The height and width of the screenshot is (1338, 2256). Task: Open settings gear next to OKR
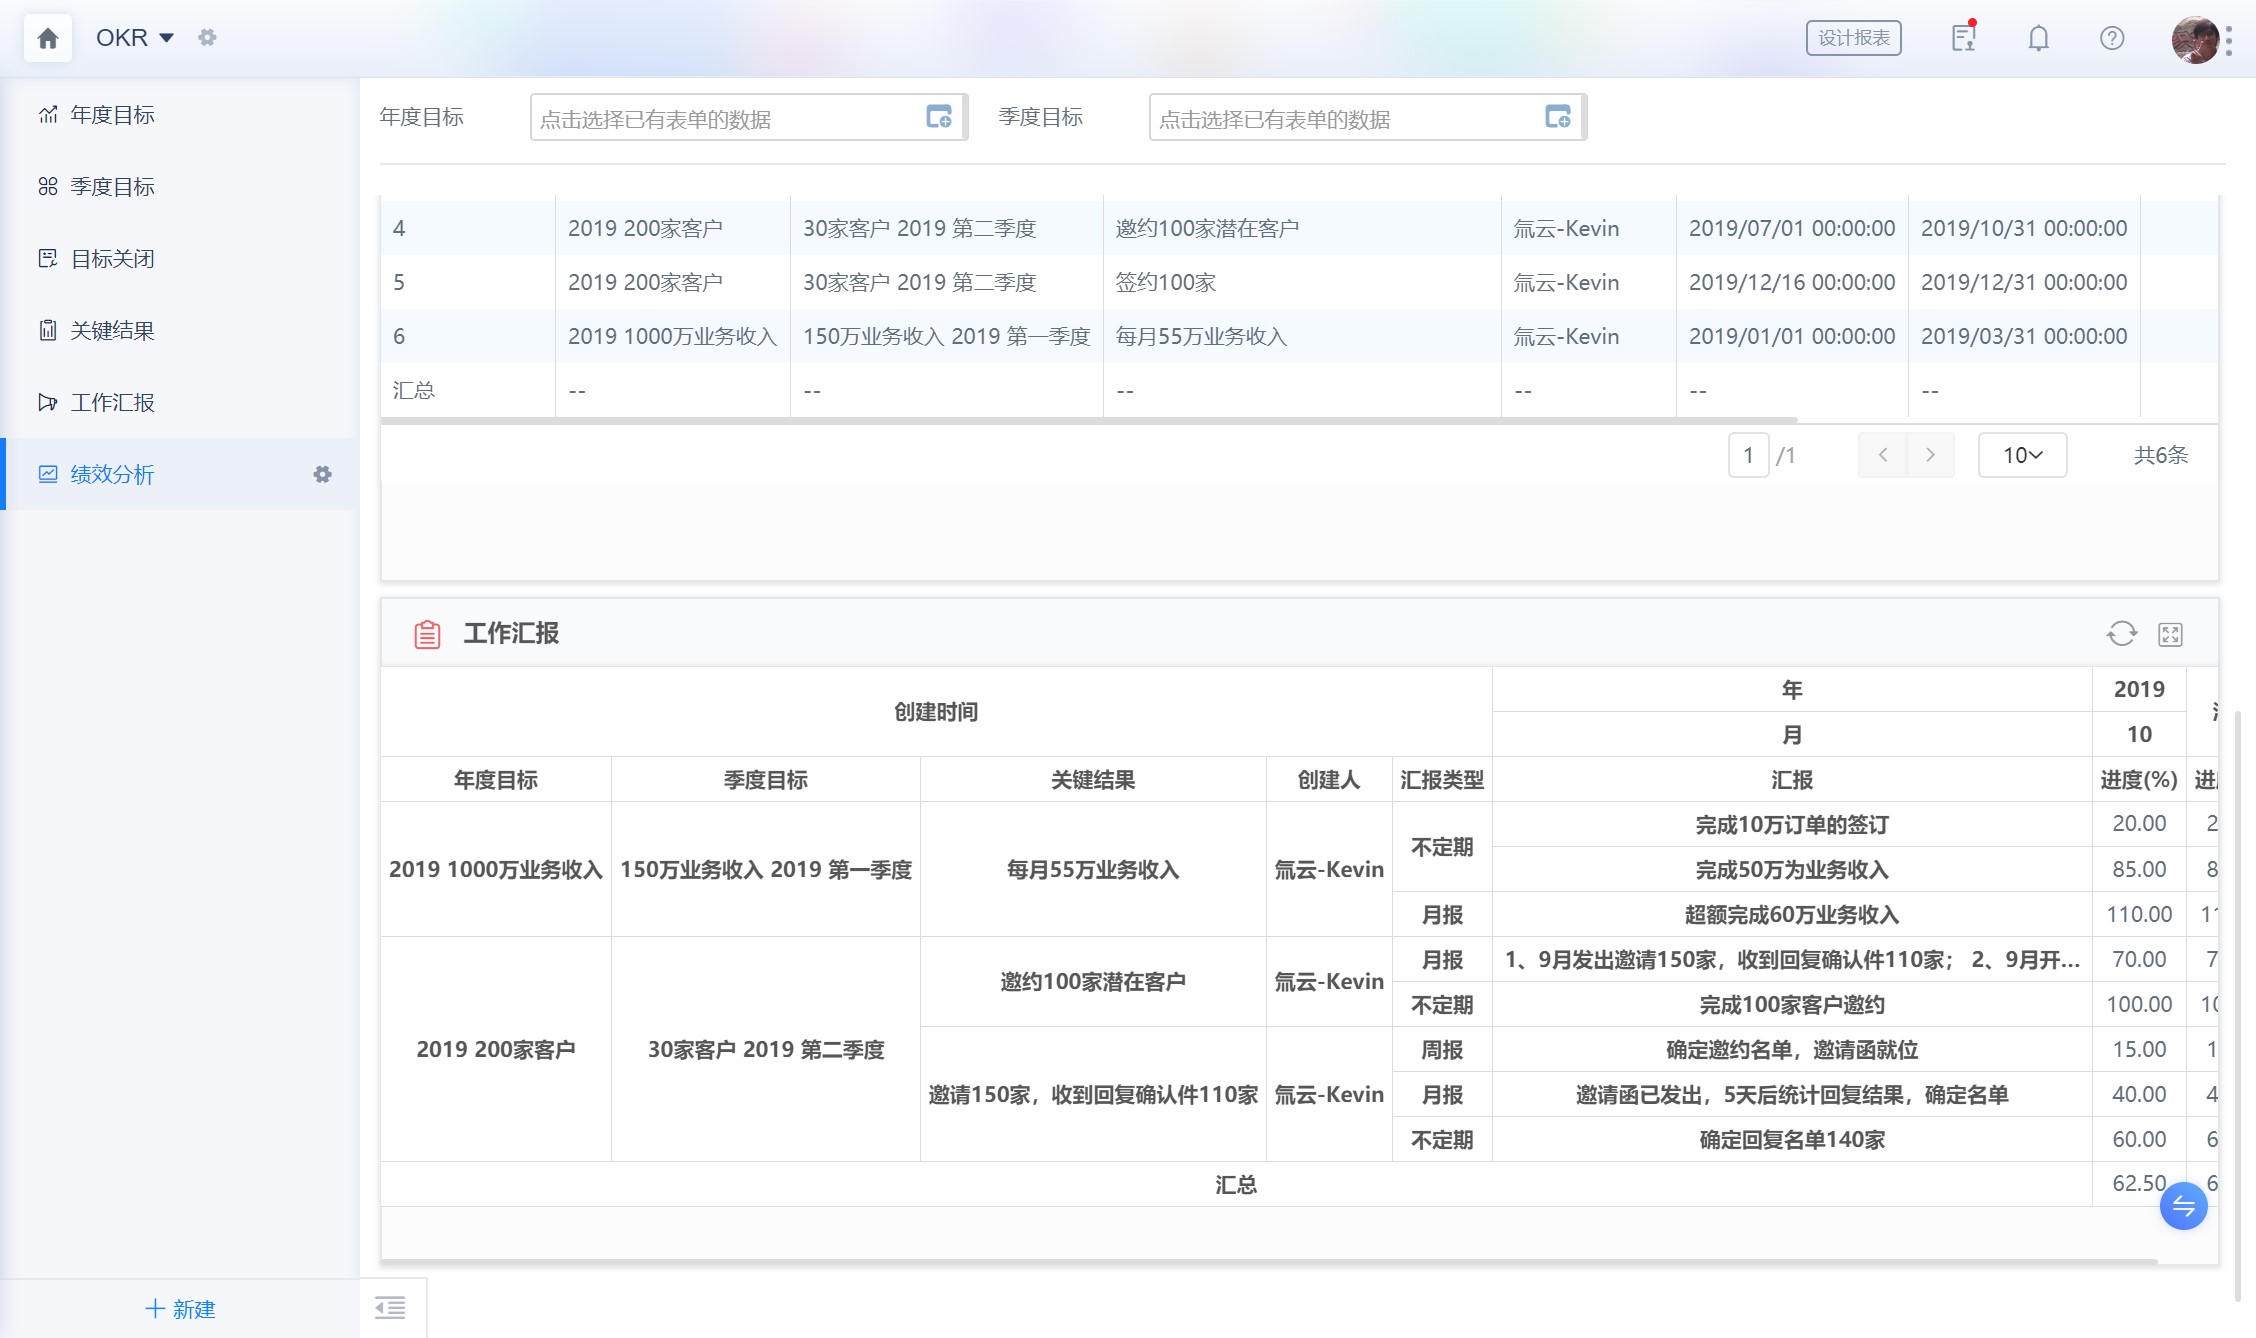207,38
